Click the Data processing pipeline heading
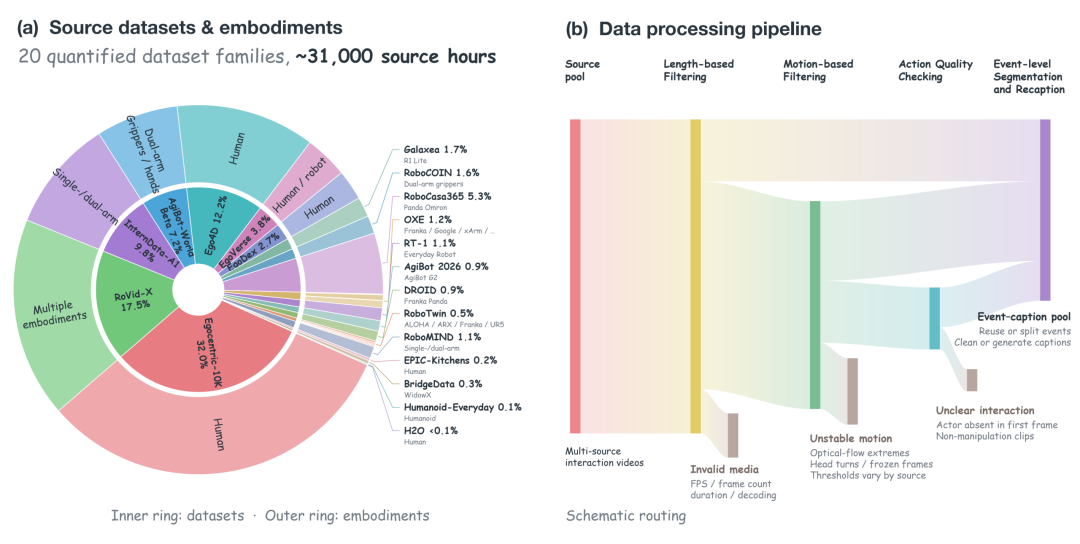The width and height of the screenshot is (1080, 544). tap(709, 29)
